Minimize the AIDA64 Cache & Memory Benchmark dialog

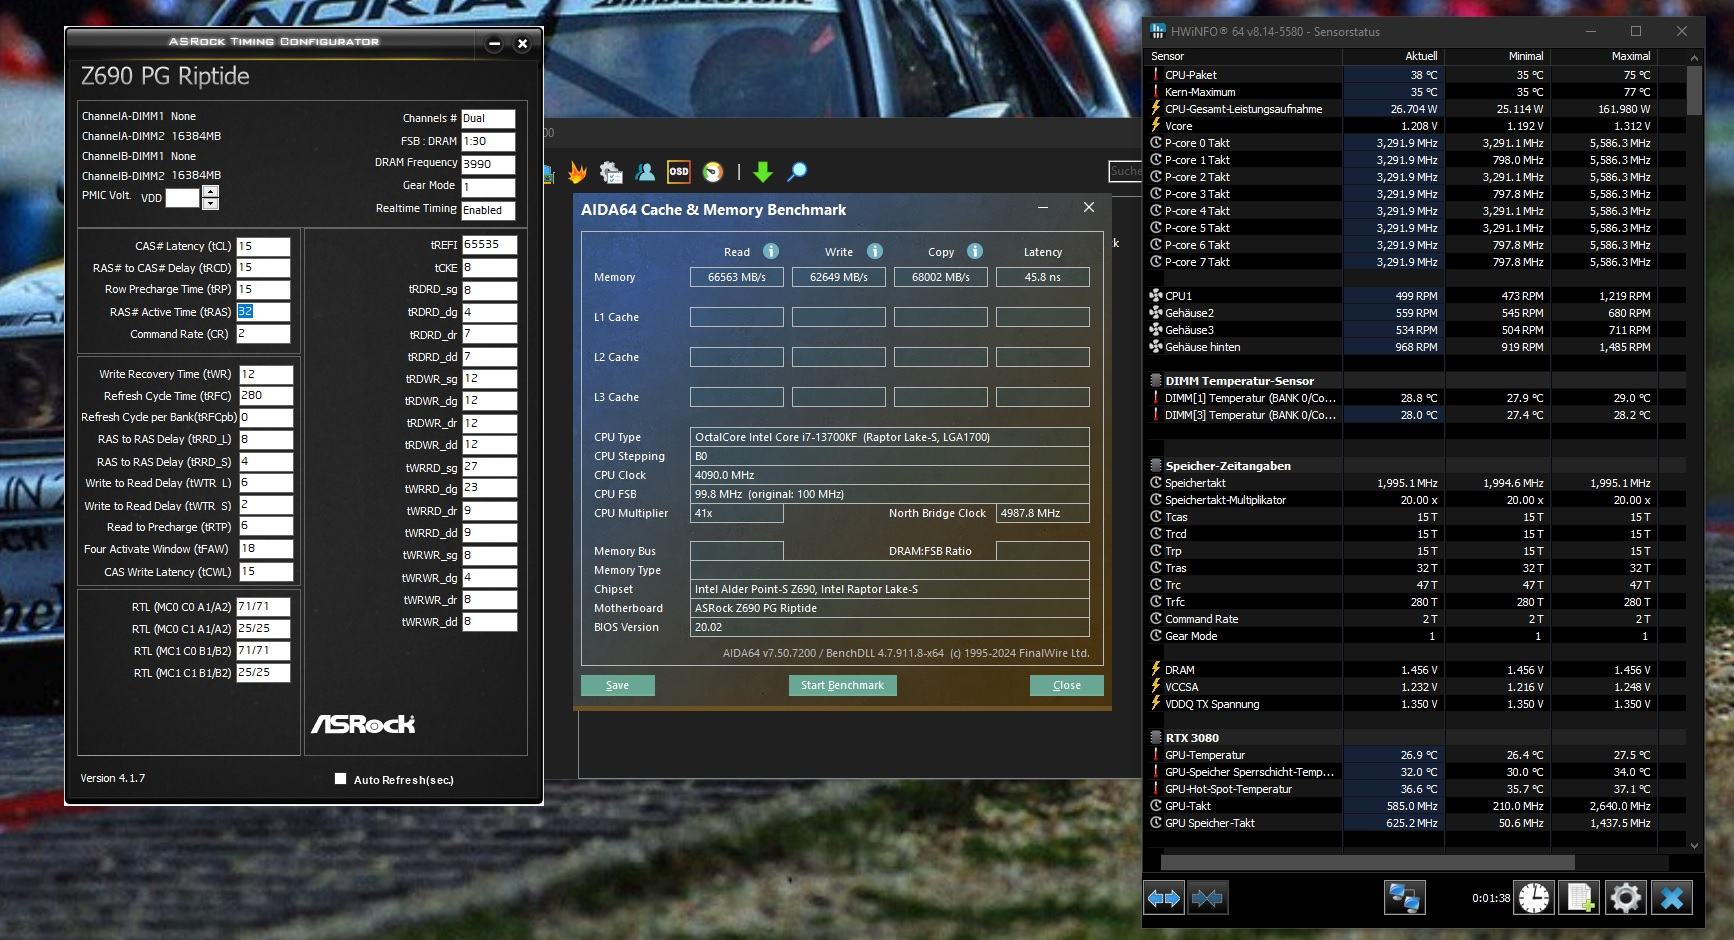1043,208
